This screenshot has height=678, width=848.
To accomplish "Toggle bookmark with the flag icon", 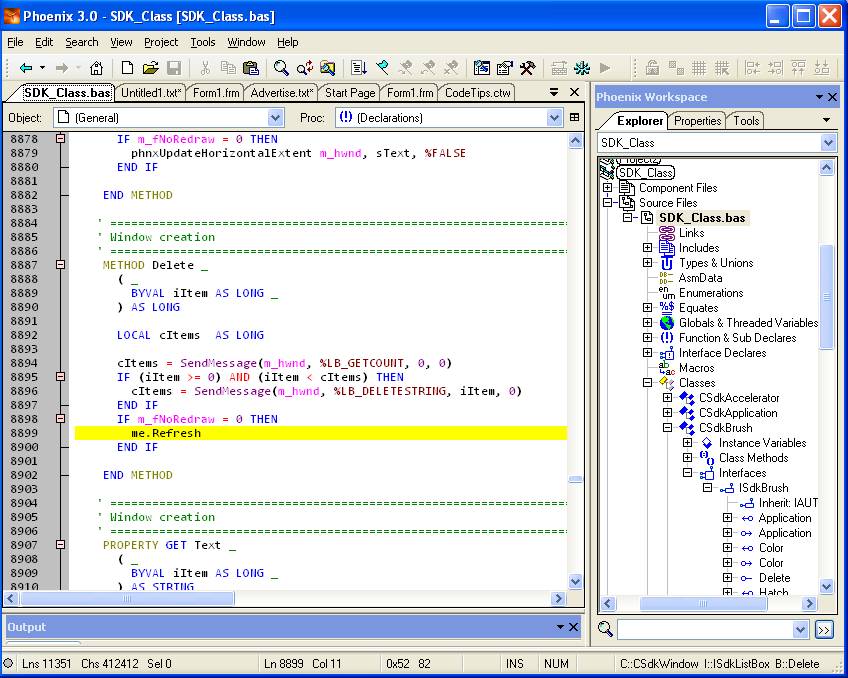I will pos(382,68).
